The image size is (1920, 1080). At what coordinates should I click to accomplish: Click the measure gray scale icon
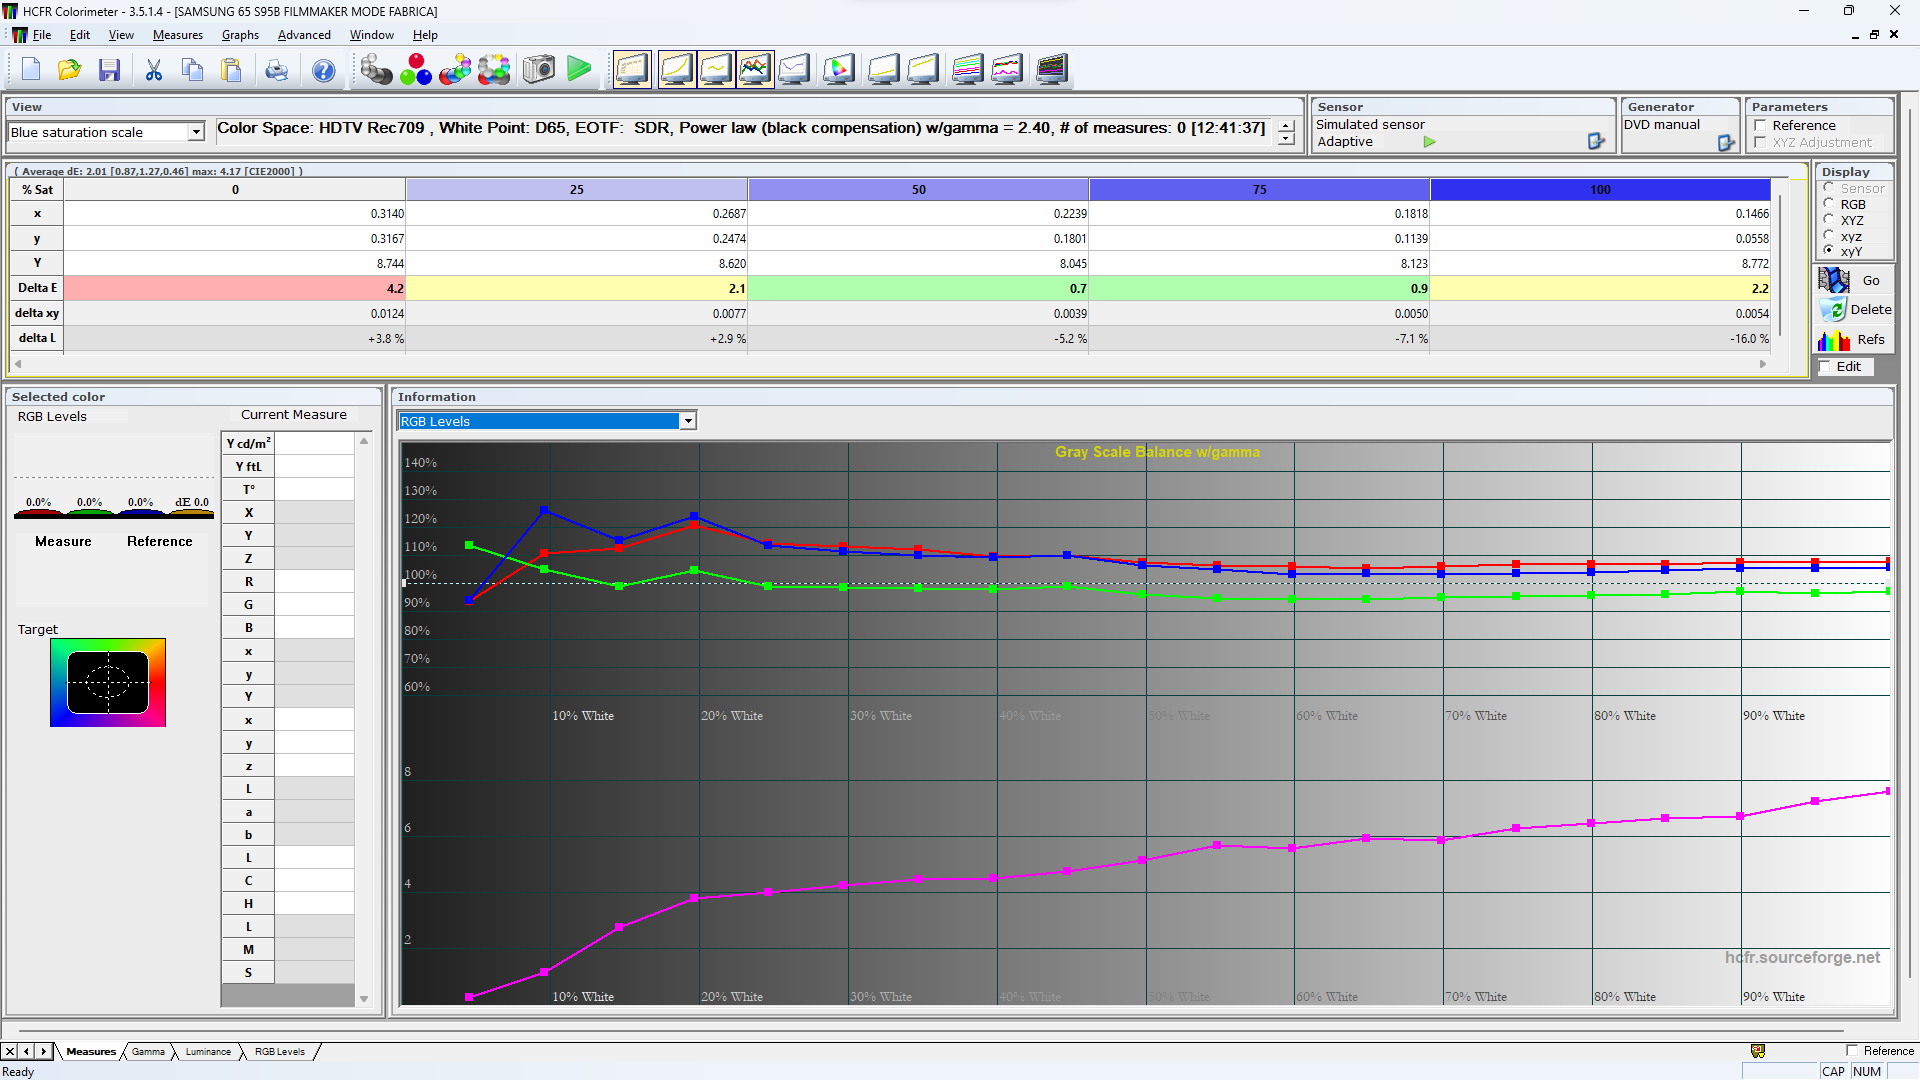pos(376,70)
